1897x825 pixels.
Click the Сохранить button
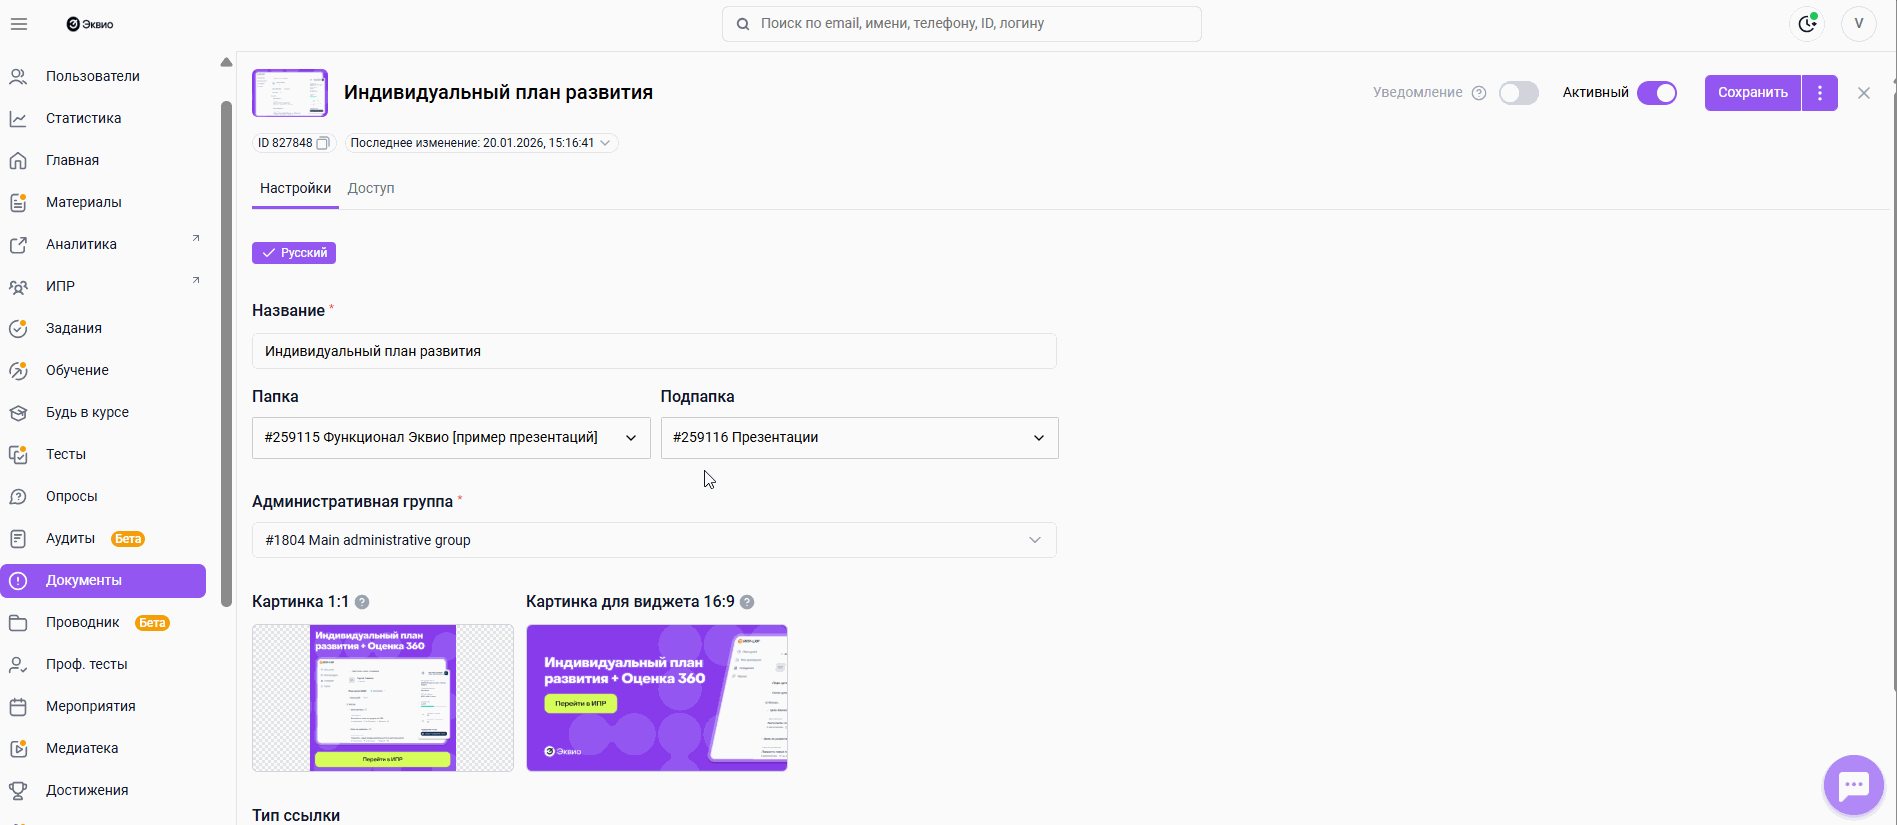1752,93
